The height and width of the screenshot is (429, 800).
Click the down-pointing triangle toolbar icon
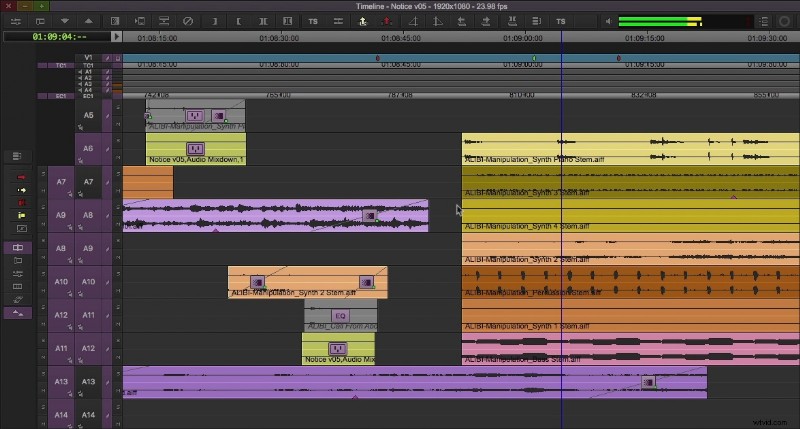[x=65, y=21]
